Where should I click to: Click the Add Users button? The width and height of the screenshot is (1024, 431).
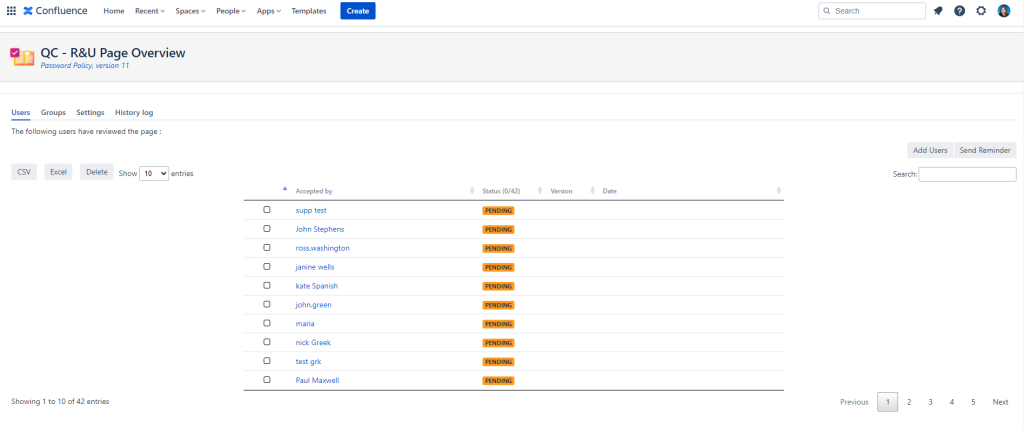[x=930, y=150]
